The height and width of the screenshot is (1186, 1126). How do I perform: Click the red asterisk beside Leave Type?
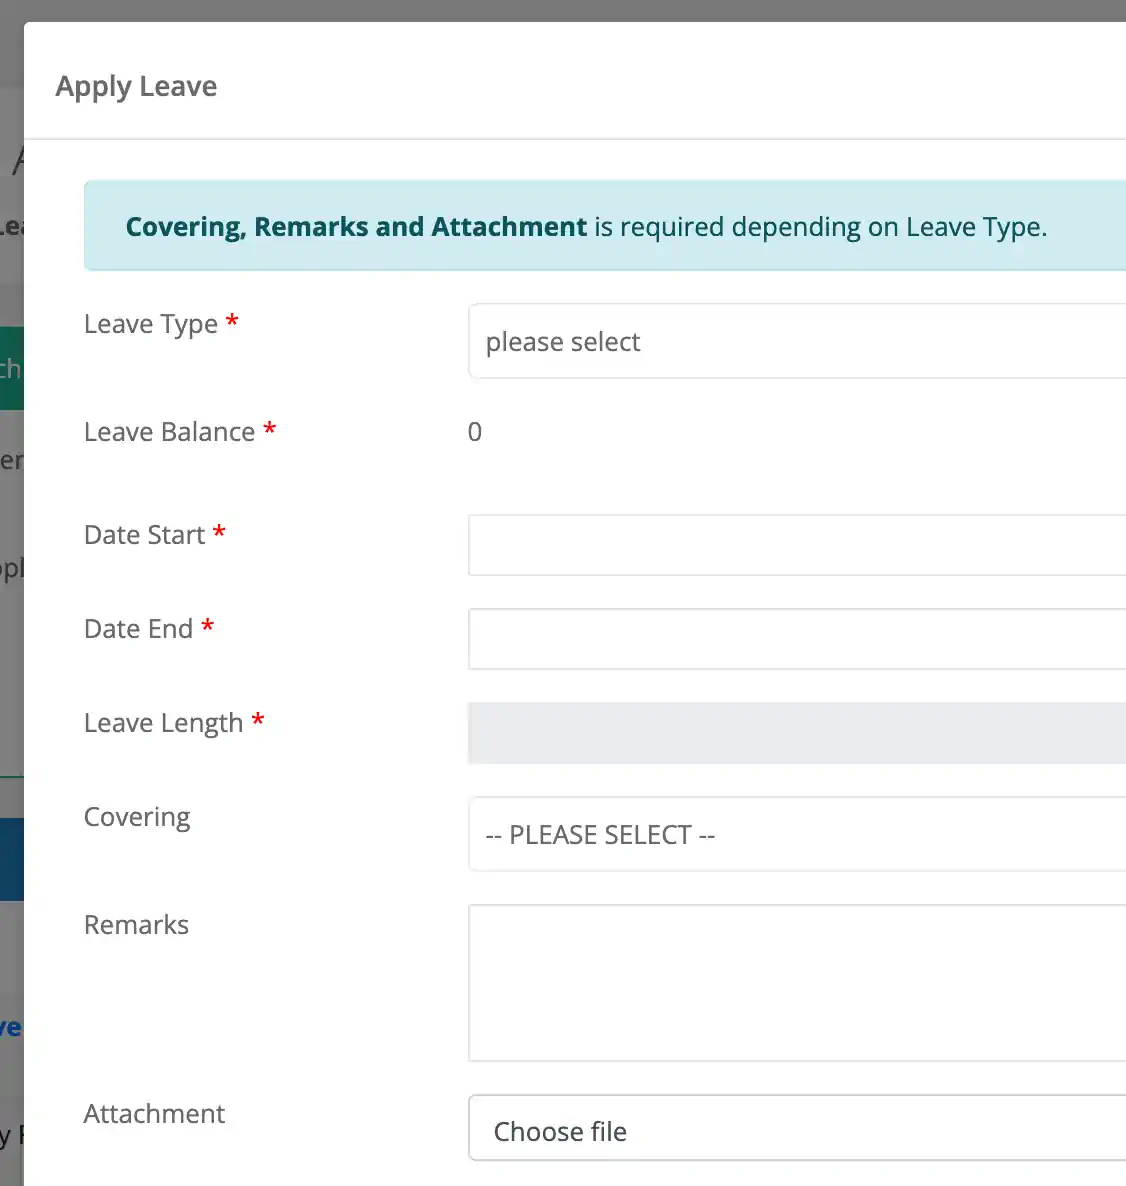click(x=232, y=321)
